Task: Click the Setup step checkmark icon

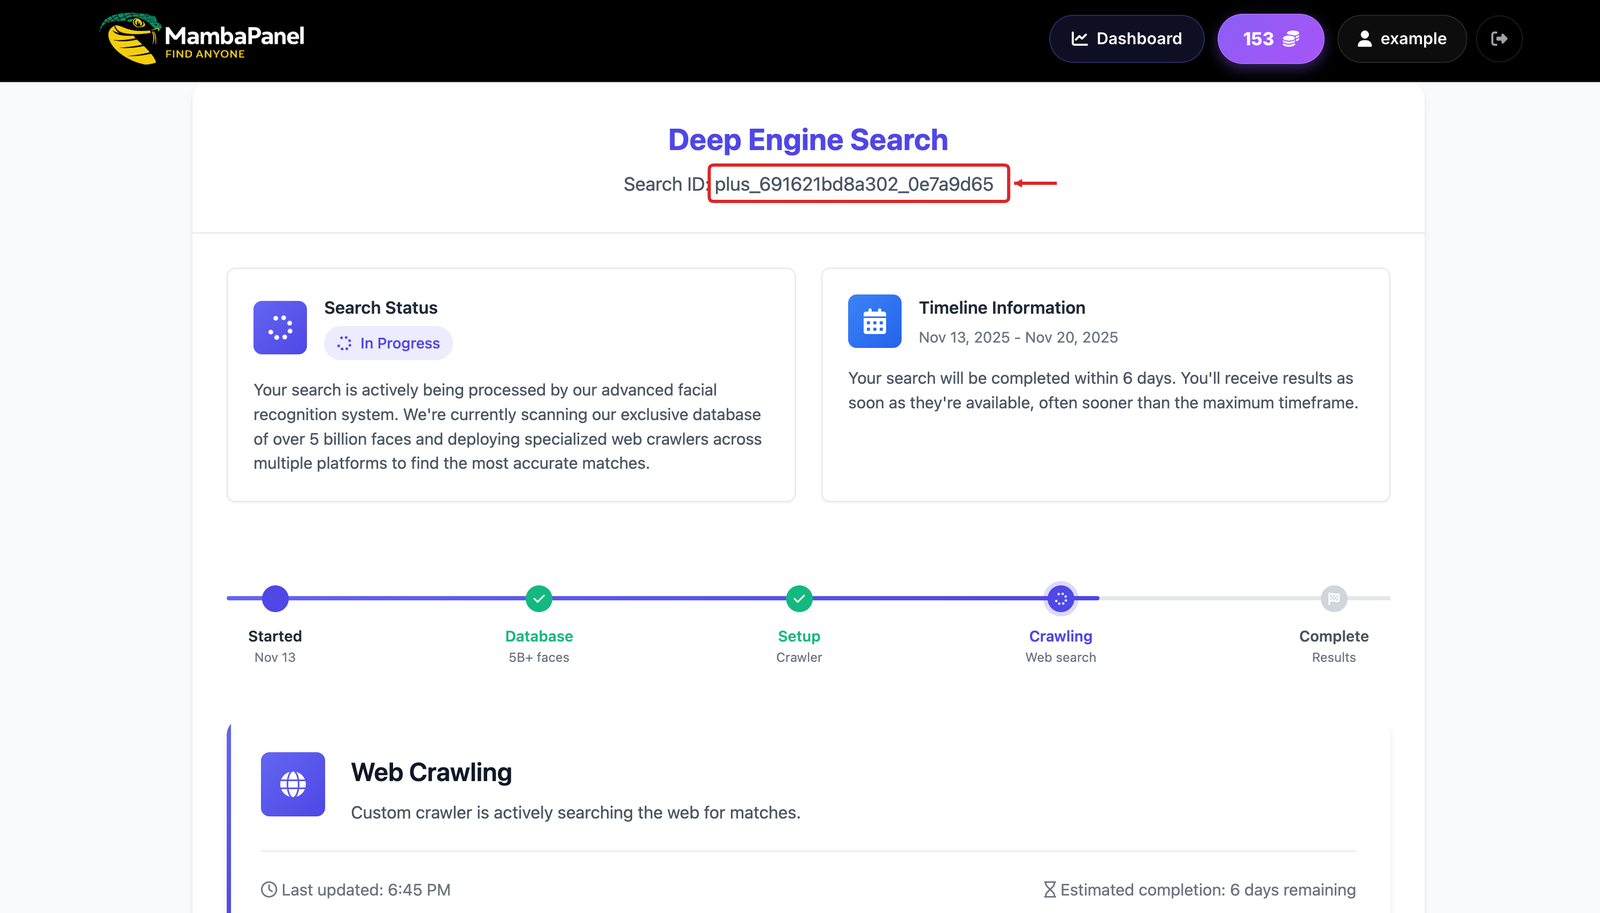Action: [x=799, y=598]
